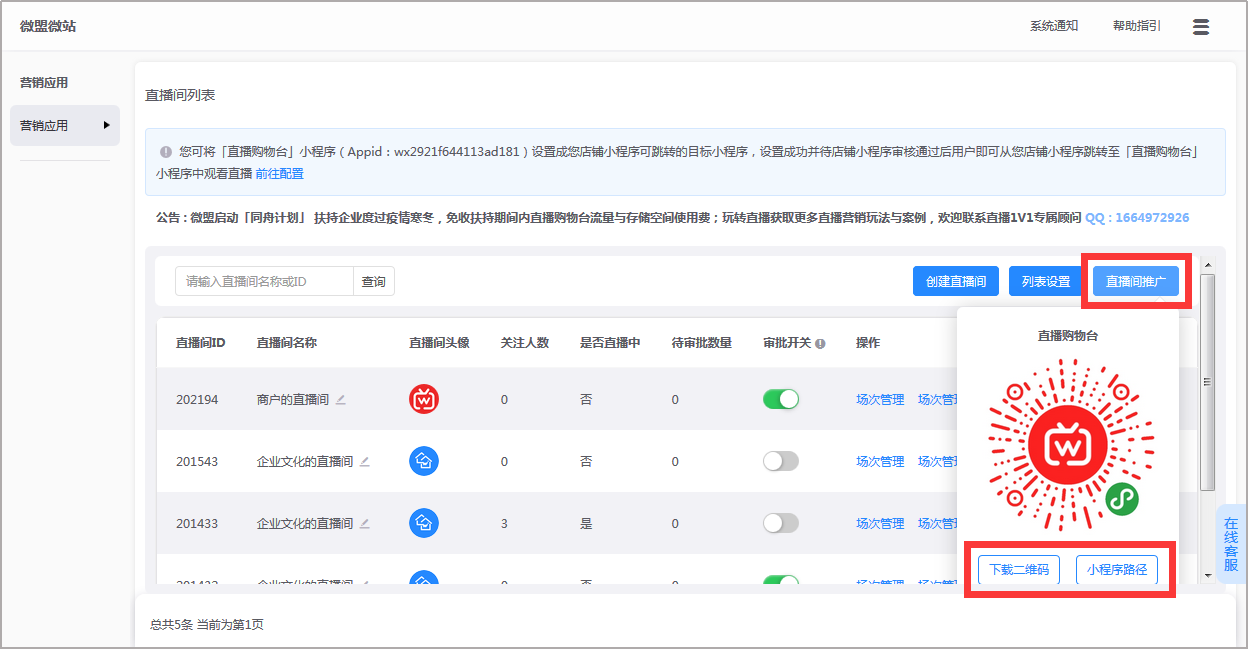Click the edit pencil beside 商户的直播间
This screenshot has height=649, width=1249.
tap(341, 400)
